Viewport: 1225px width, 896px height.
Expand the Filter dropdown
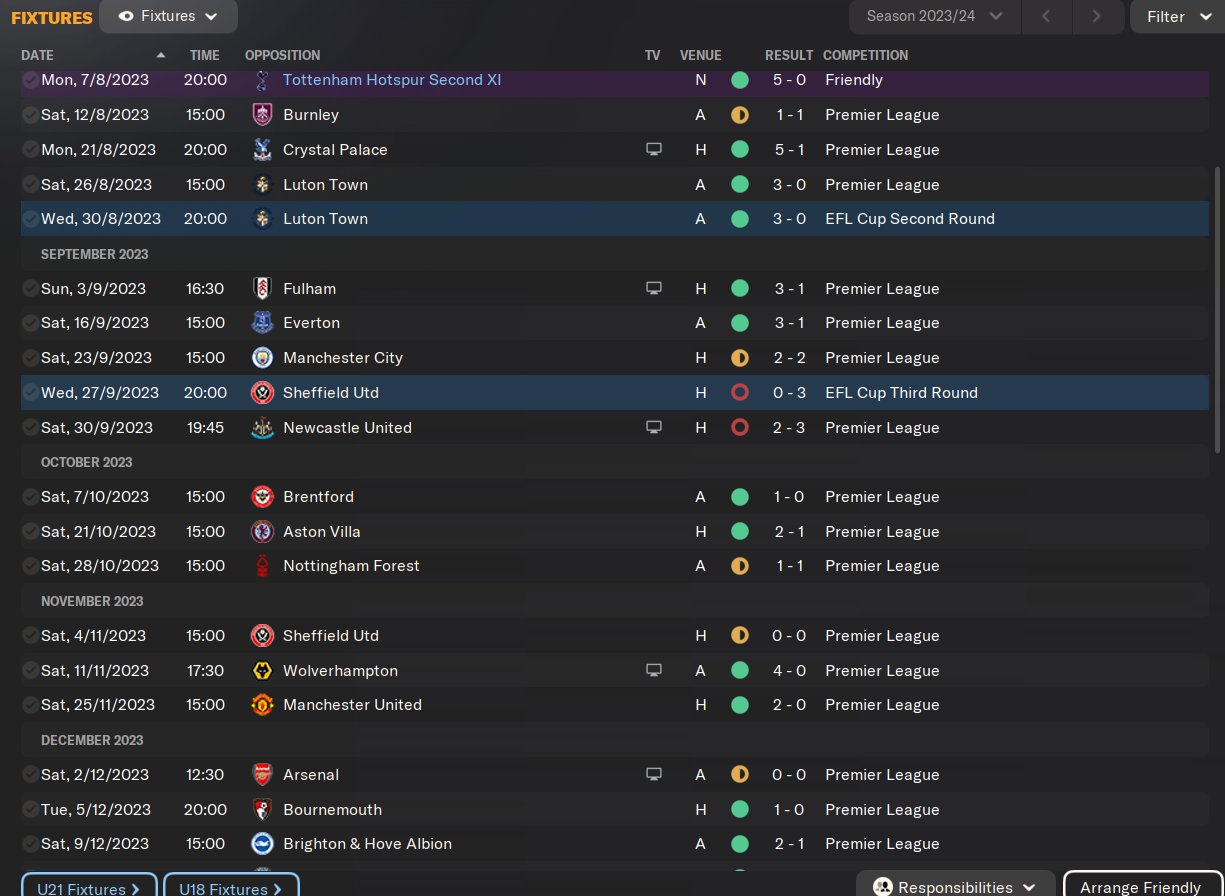tap(1176, 17)
